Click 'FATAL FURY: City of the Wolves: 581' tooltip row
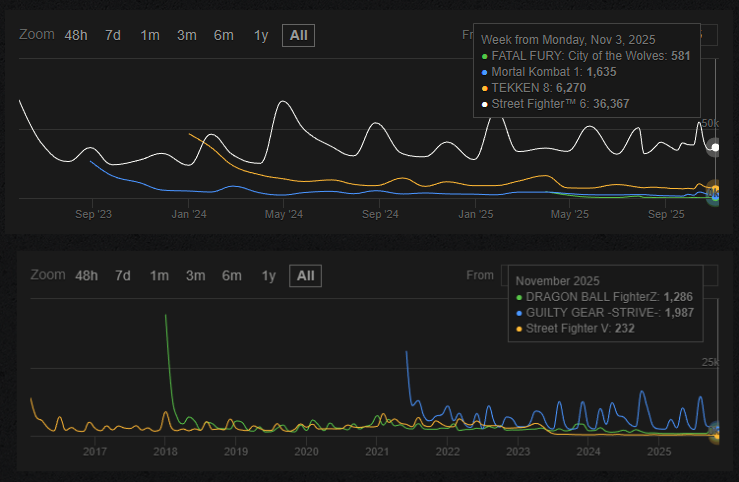739x482 pixels. click(x=586, y=56)
